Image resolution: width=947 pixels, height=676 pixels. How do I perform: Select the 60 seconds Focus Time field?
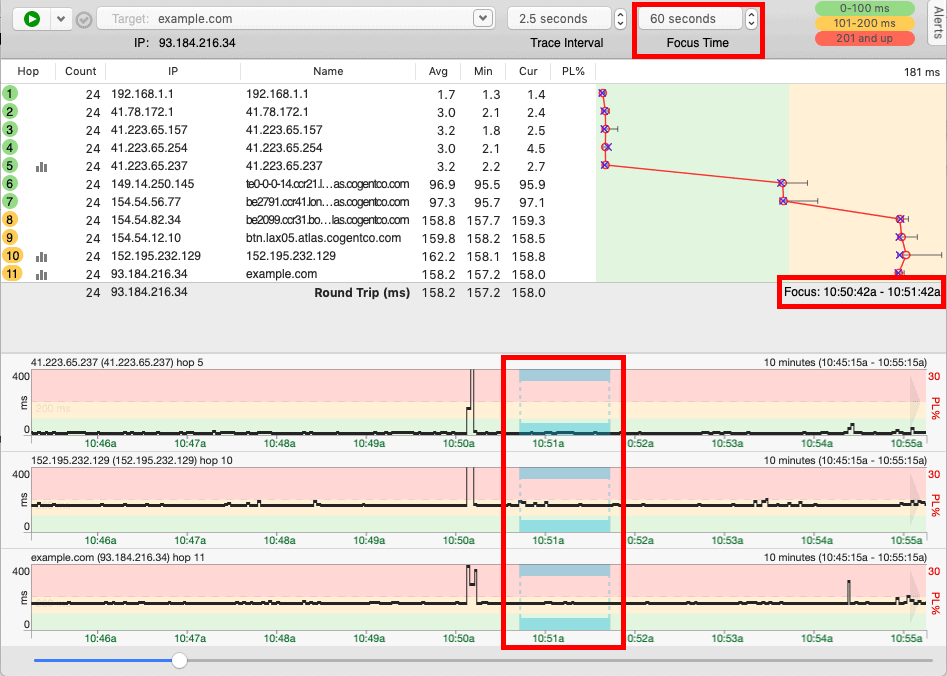coord(690,19)
